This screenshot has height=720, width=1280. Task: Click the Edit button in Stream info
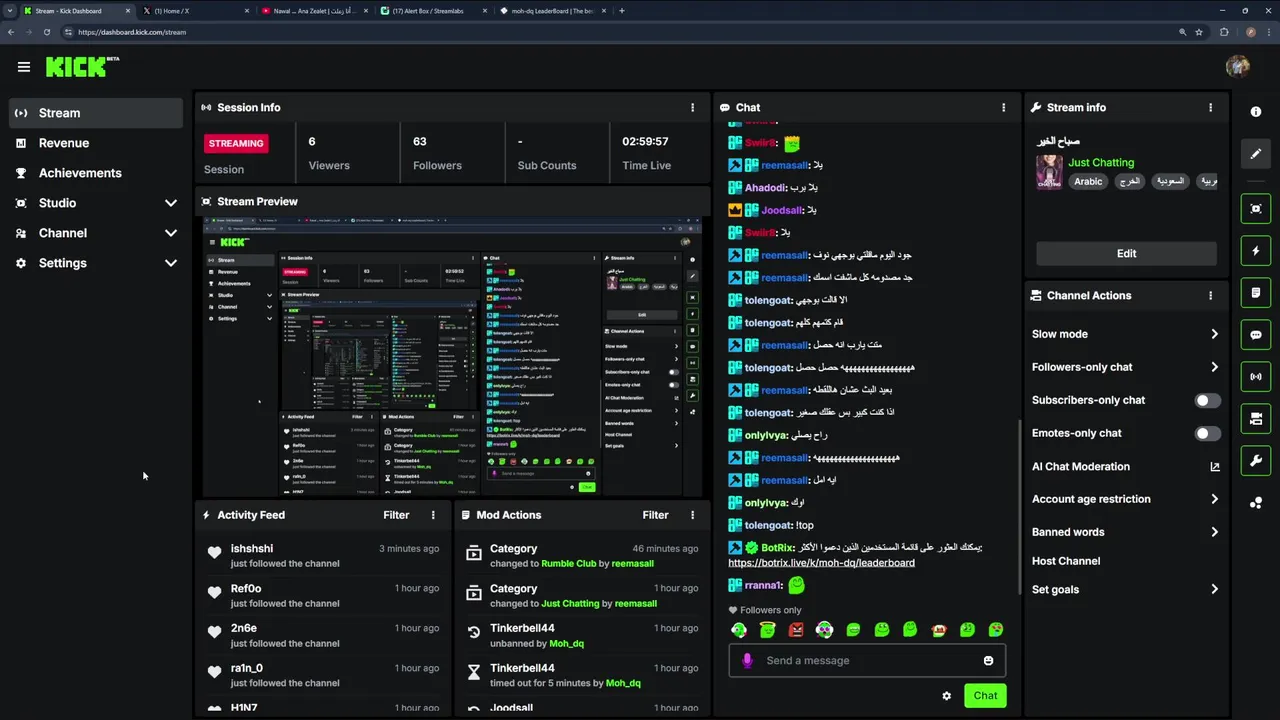pyautogui.click(x=1126, y=254)
